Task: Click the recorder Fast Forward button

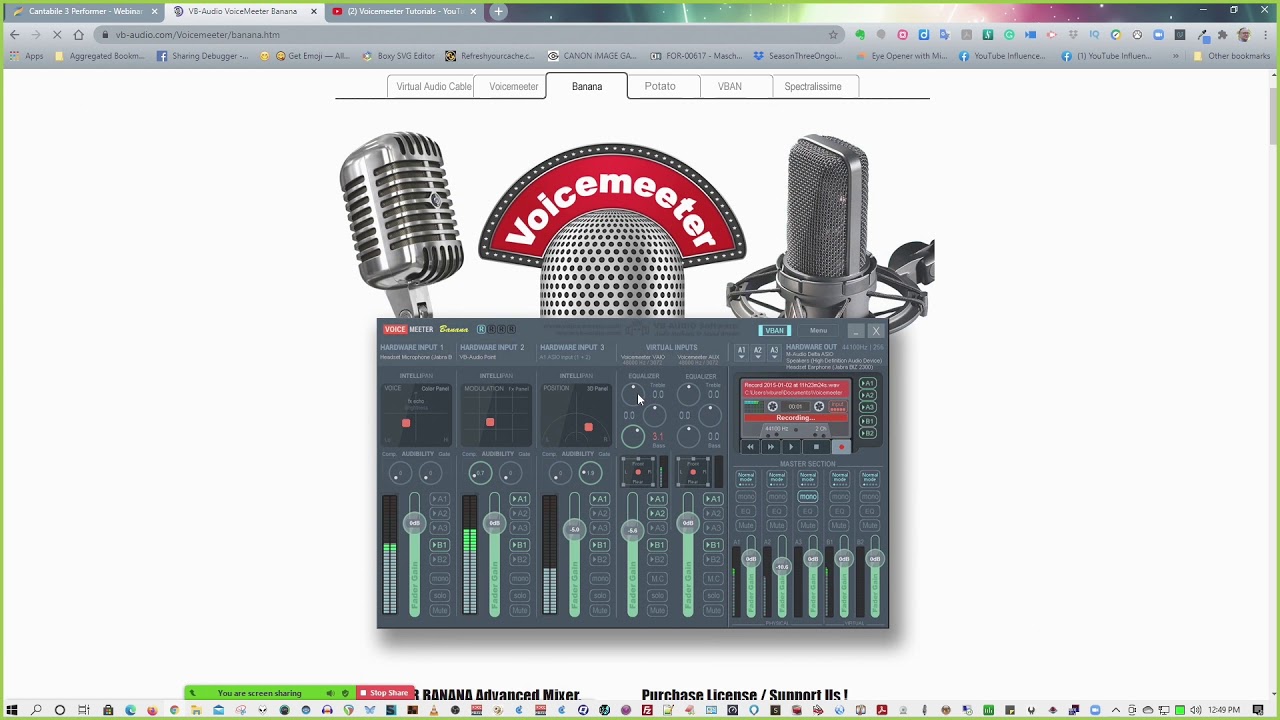Action: (771, 447)
